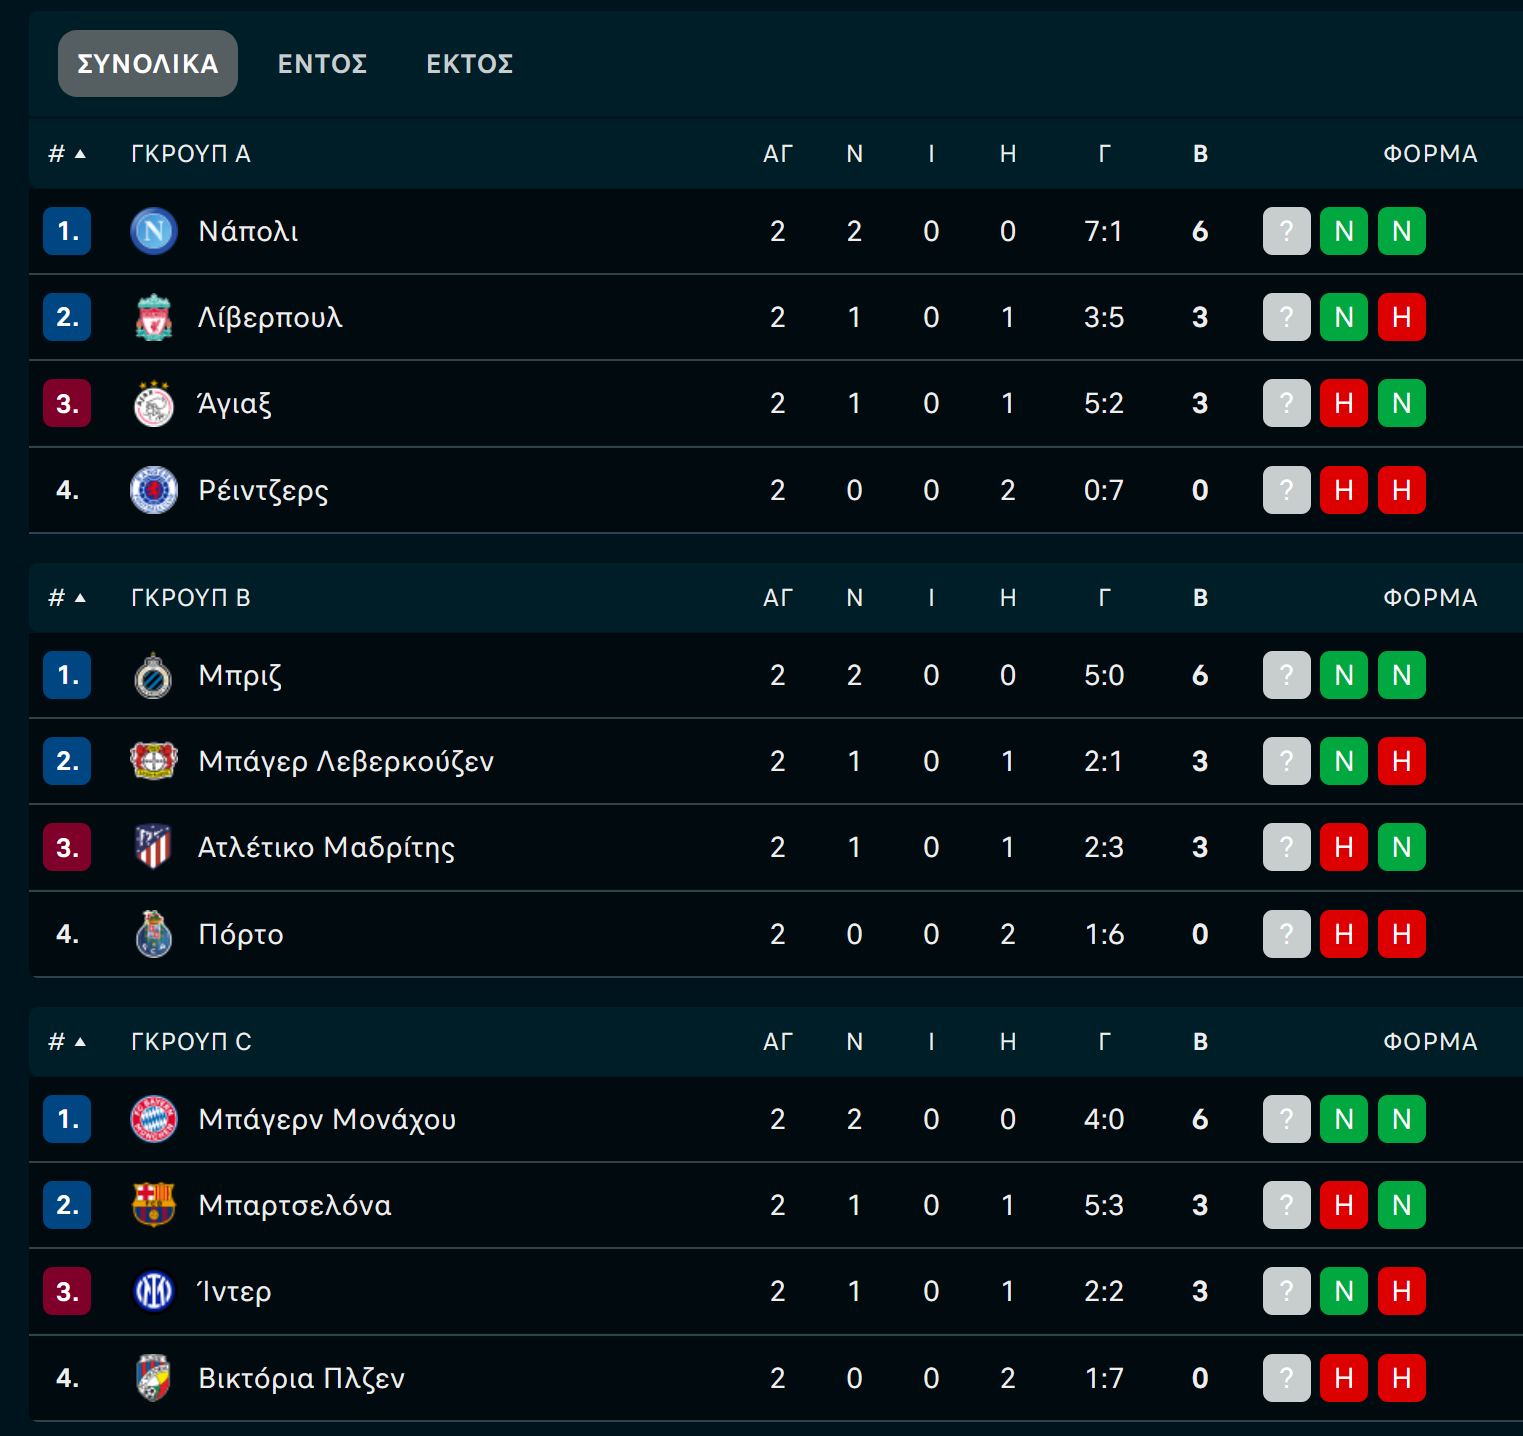Click the Atlético Madrid crest
Image resolution: width=1523 pixels, height=1436 pixels.
[x=154, y=847]
